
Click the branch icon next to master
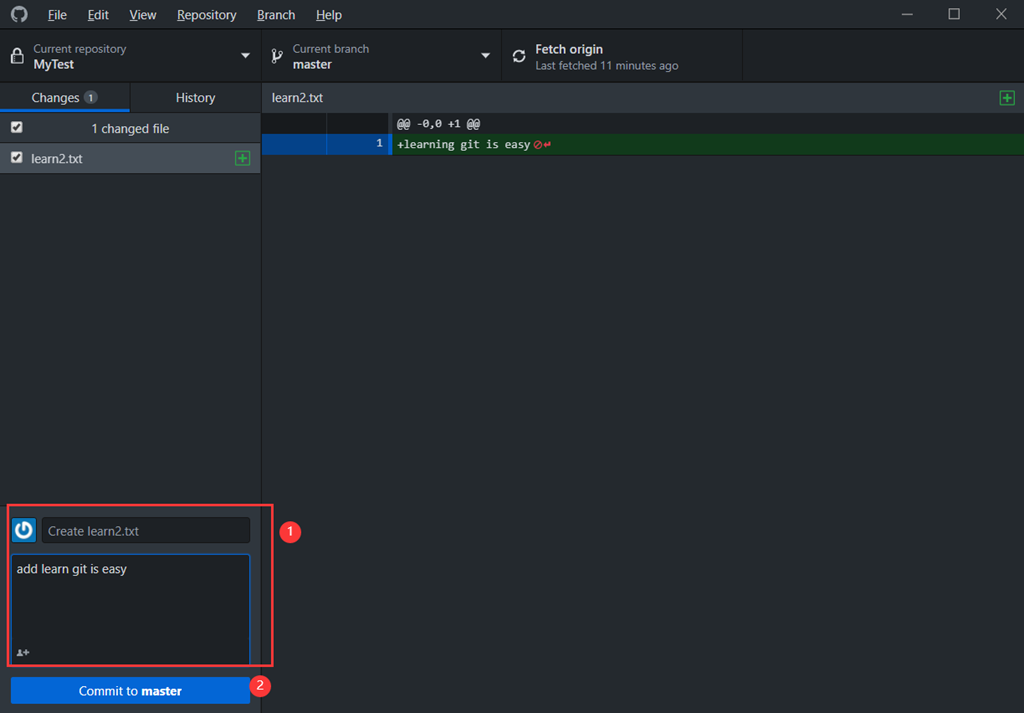pos(277,57)
